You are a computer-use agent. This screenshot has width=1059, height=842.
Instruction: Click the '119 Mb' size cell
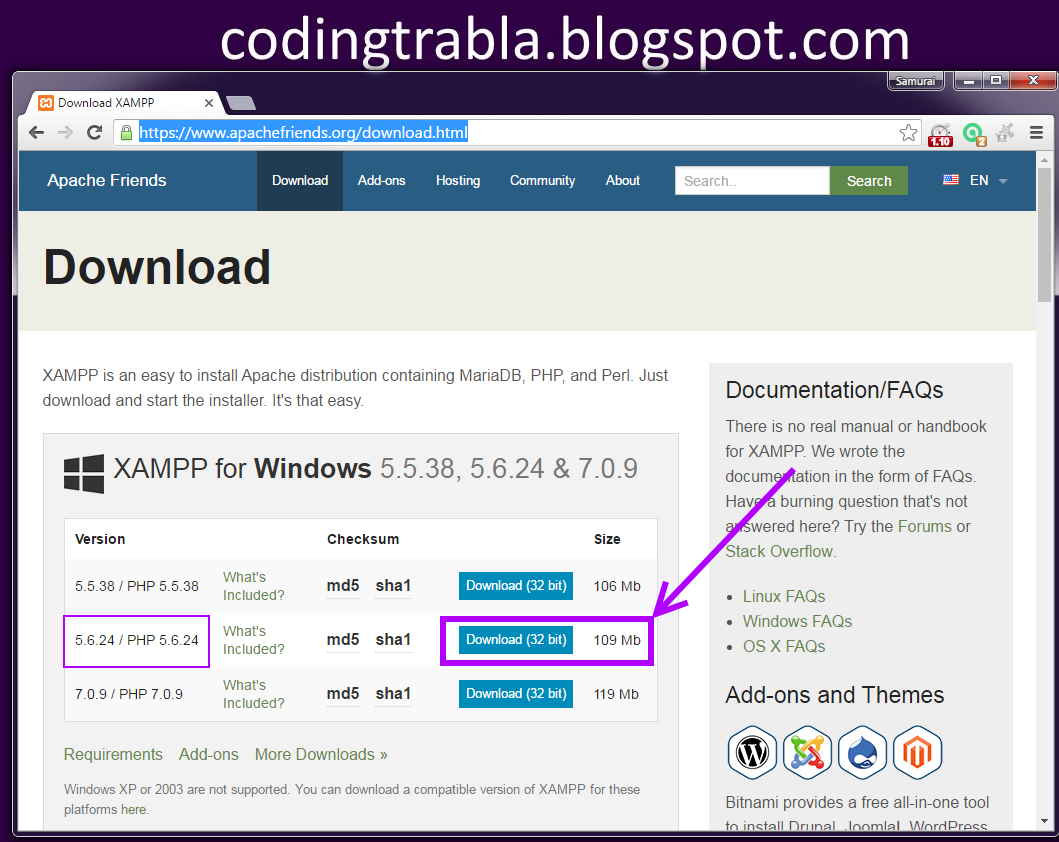click(616, 694)
